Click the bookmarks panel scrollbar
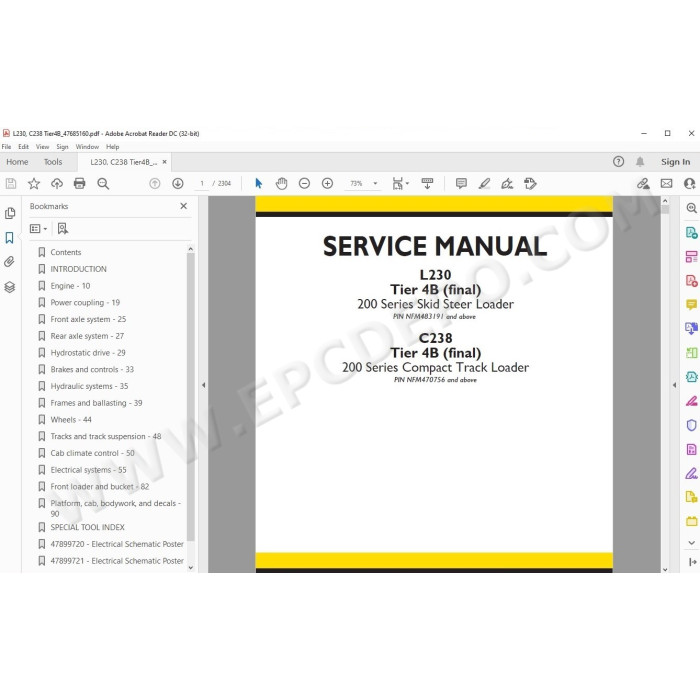The width and height of the screenshot is (700, 700). click(191, 396)
